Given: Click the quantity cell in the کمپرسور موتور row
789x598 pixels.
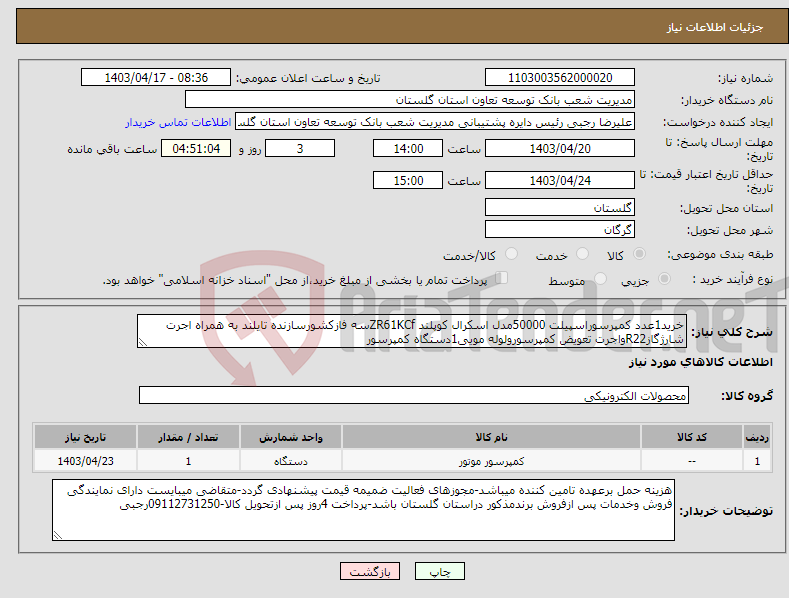Looking at the screenshot, I should (188, 461).
